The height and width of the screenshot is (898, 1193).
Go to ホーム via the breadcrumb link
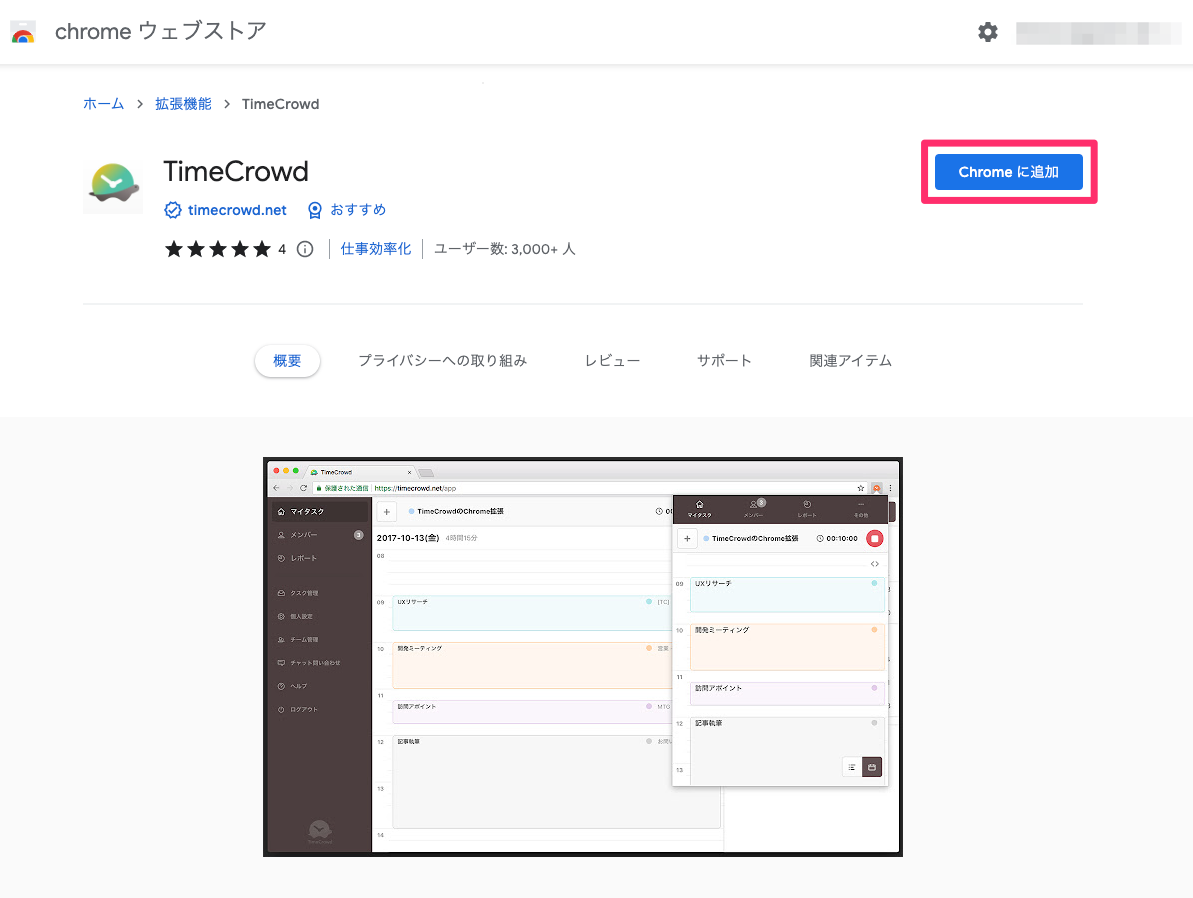pyautogui.click(x=103, y=103)
